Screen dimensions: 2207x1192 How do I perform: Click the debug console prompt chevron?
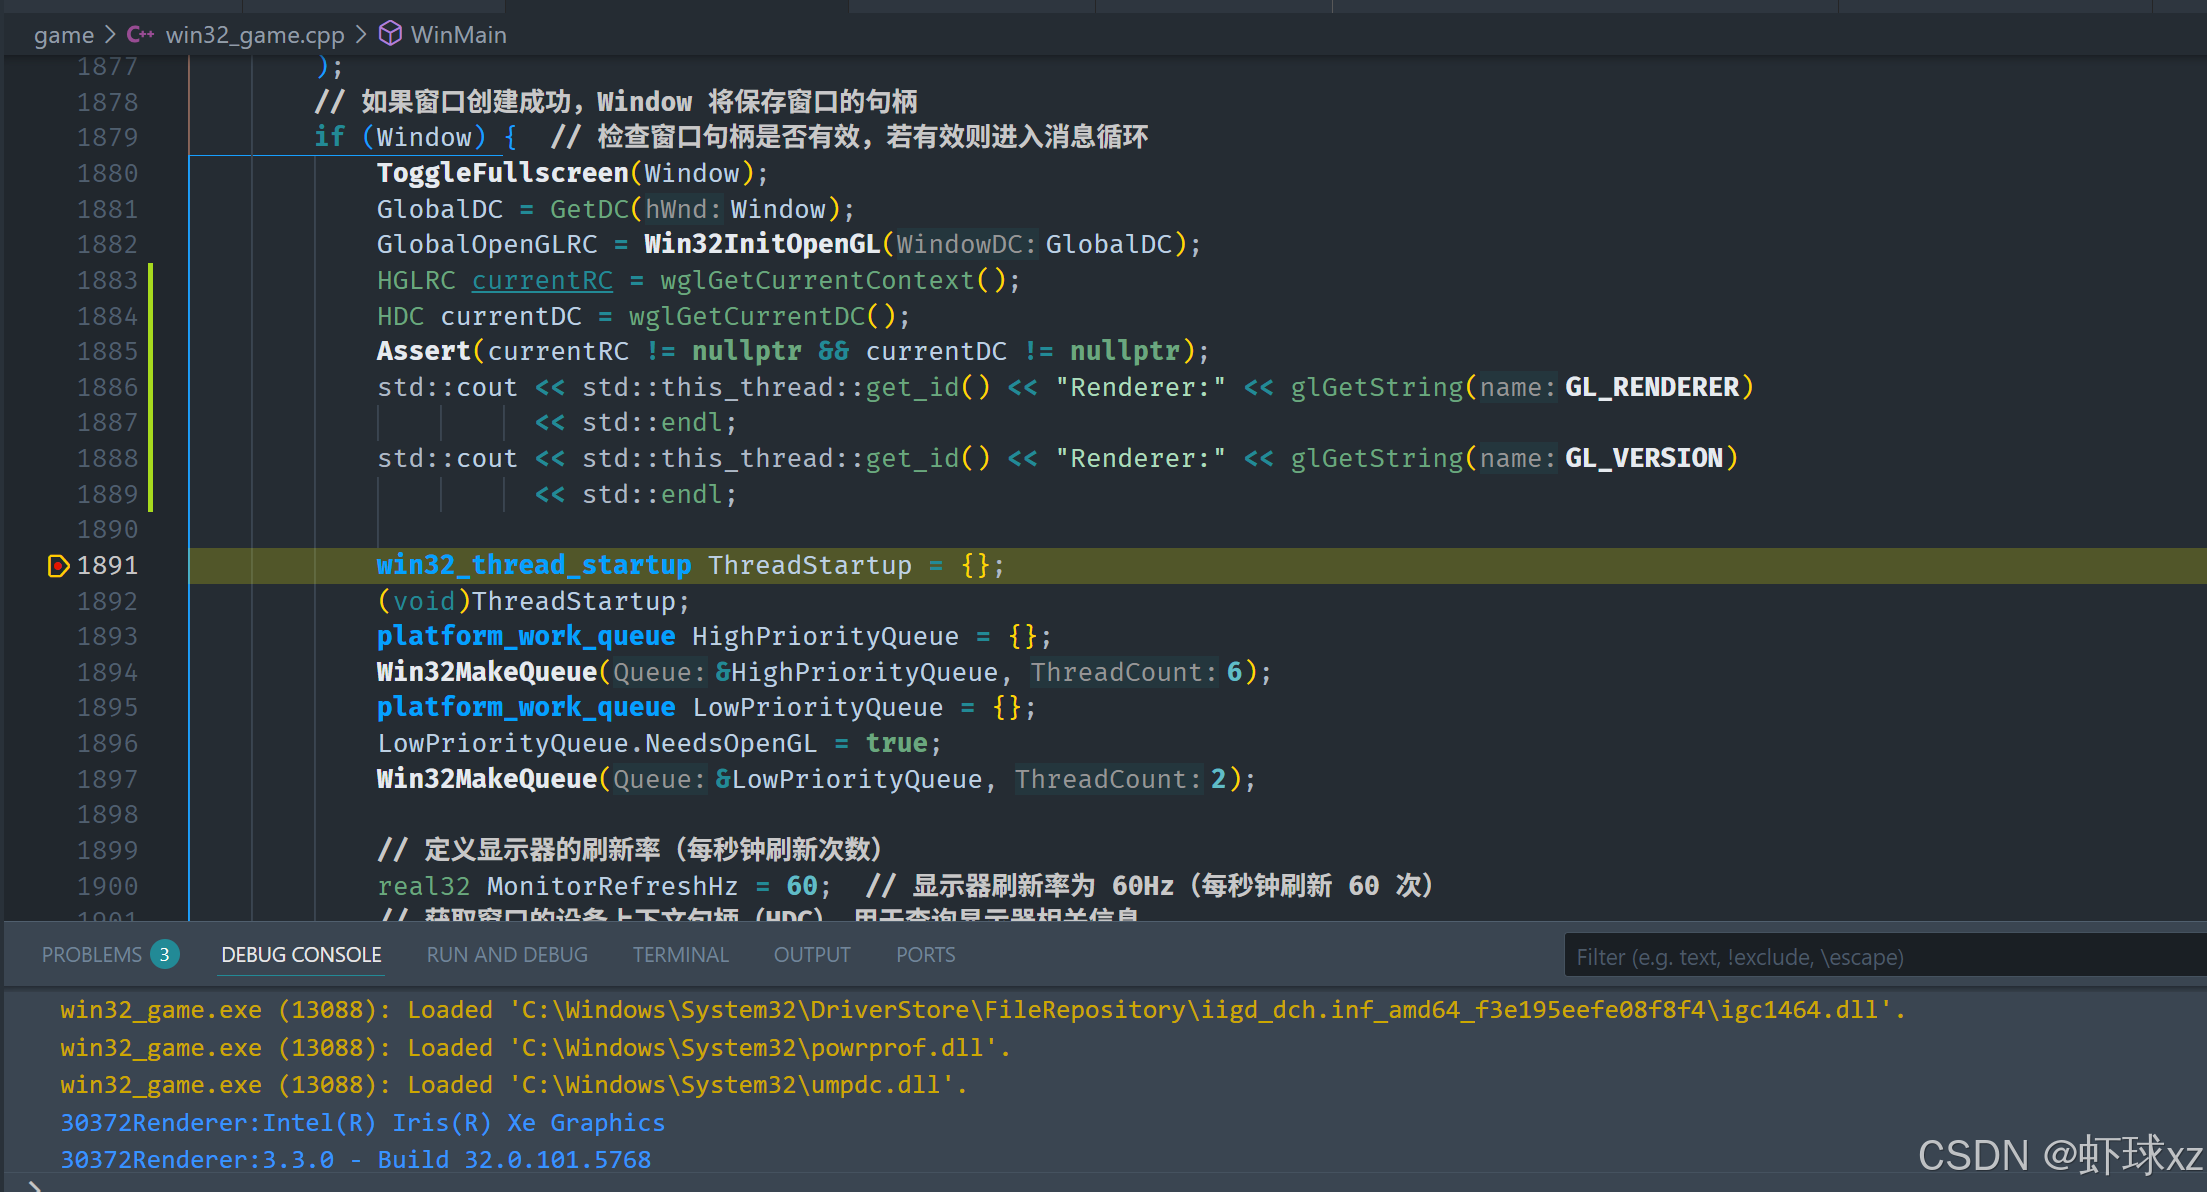click(33, 1186)
